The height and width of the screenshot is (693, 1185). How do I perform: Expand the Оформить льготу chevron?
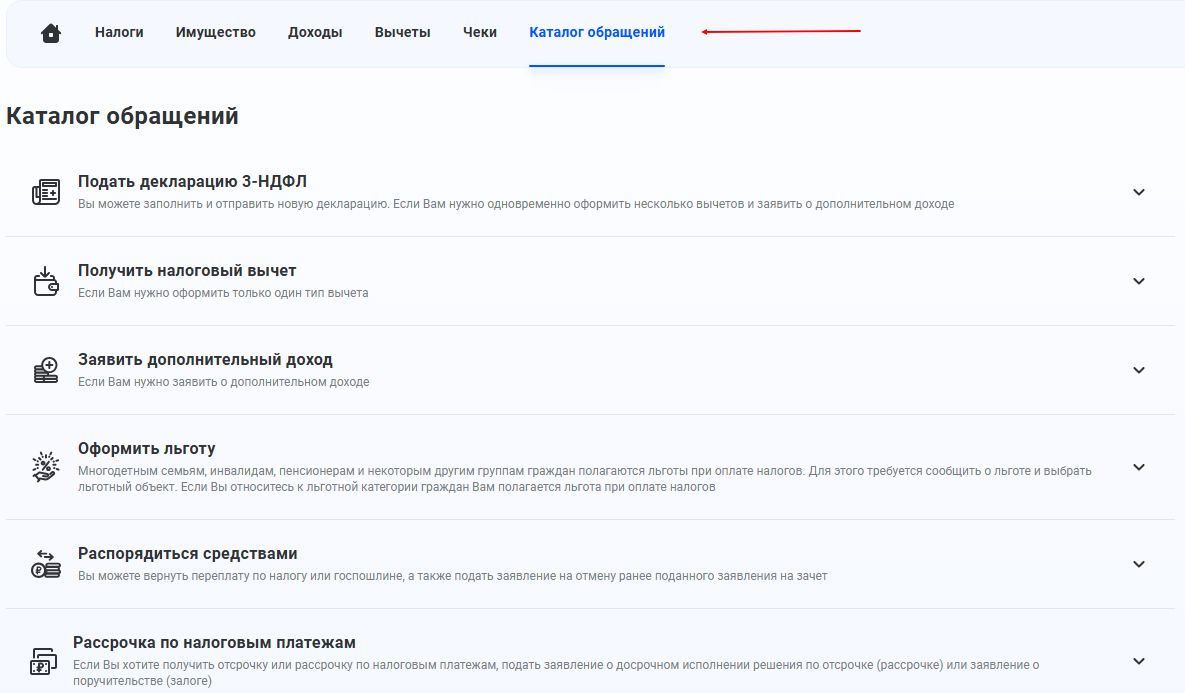pos(1139,467)
